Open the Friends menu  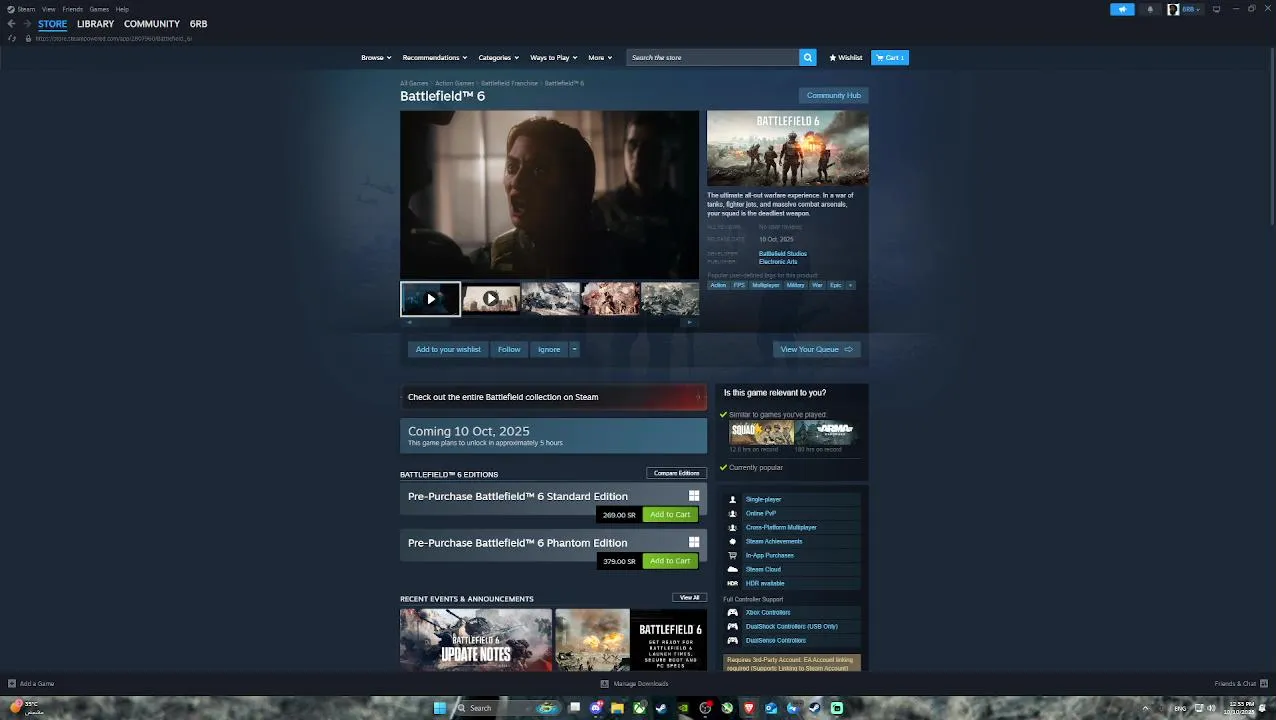[72, 9]
